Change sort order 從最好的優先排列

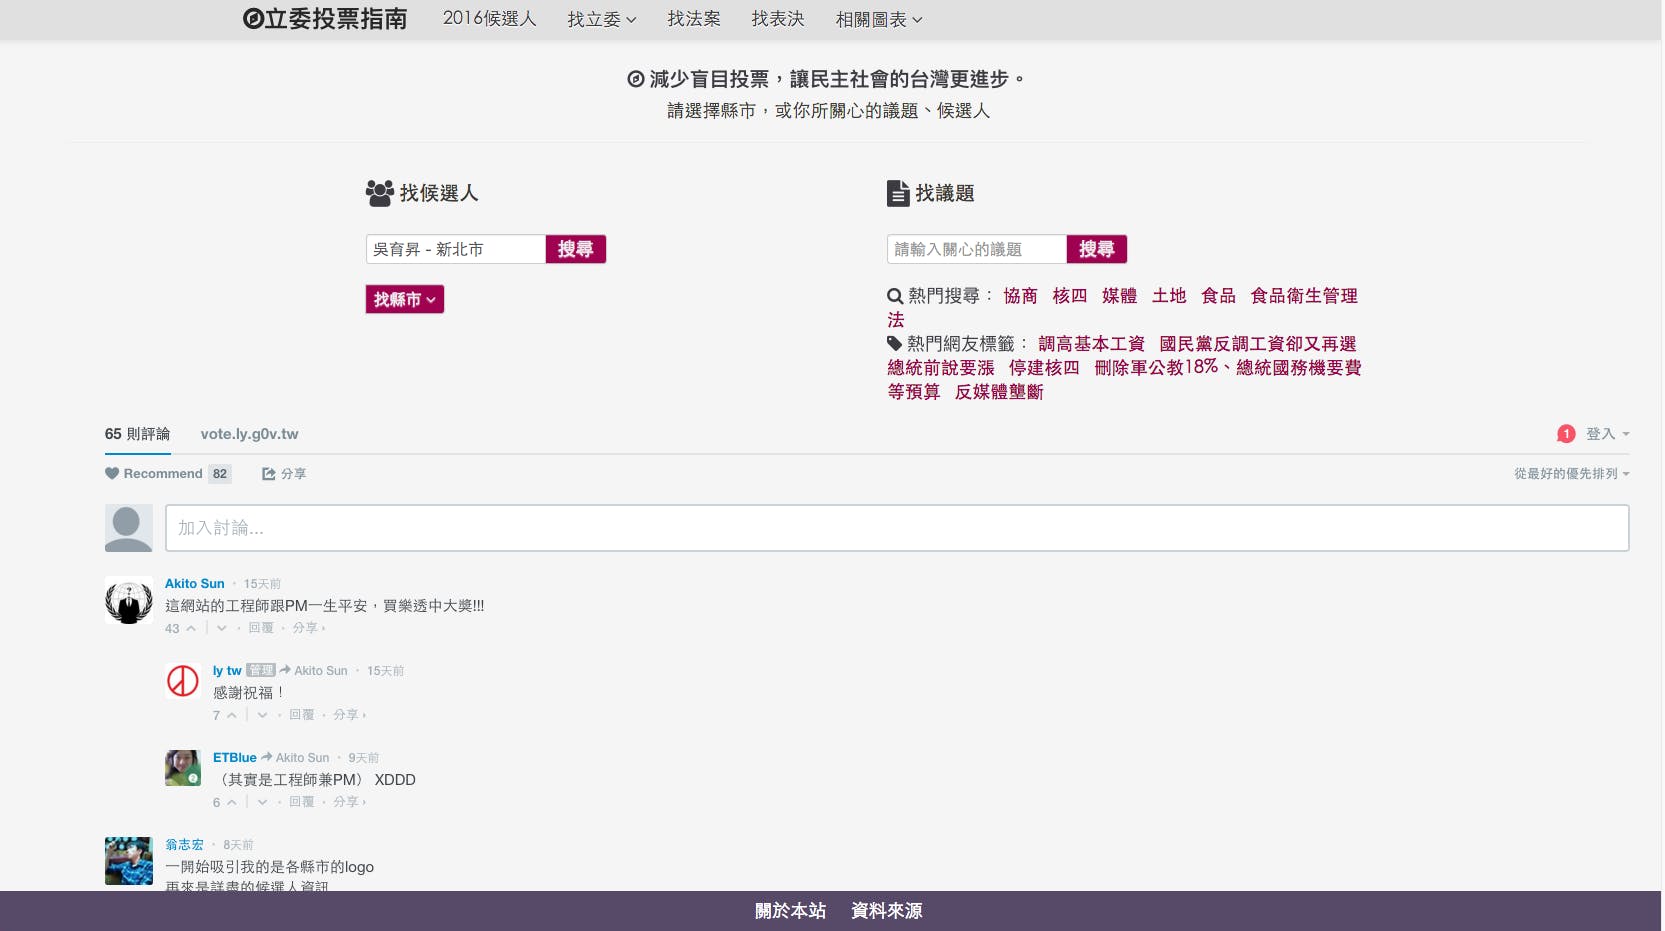coord(1570,474)
